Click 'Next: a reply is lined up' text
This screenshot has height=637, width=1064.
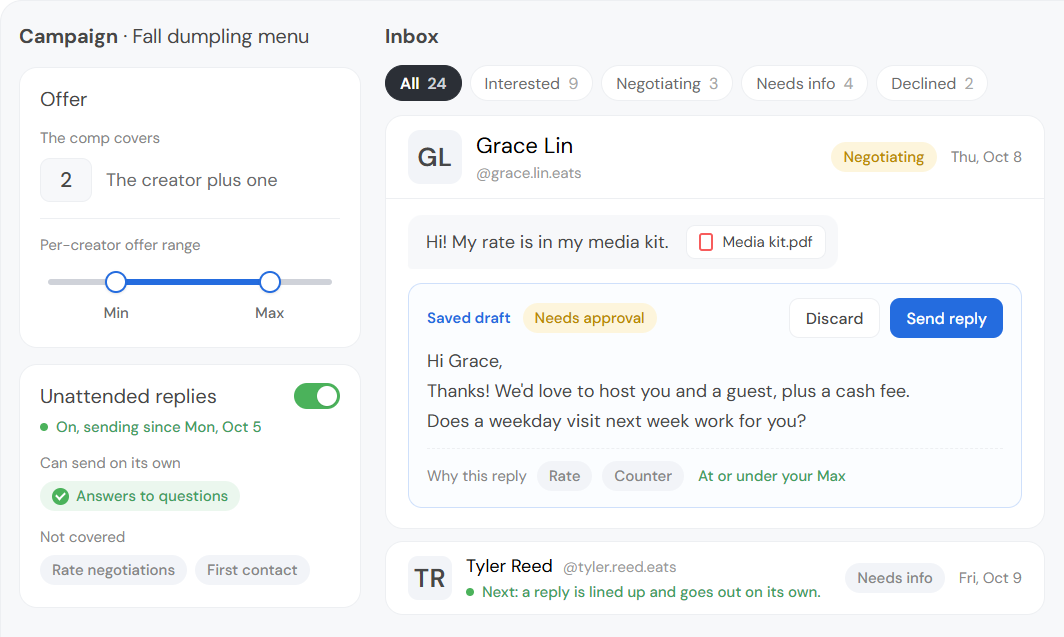(651, 592)
